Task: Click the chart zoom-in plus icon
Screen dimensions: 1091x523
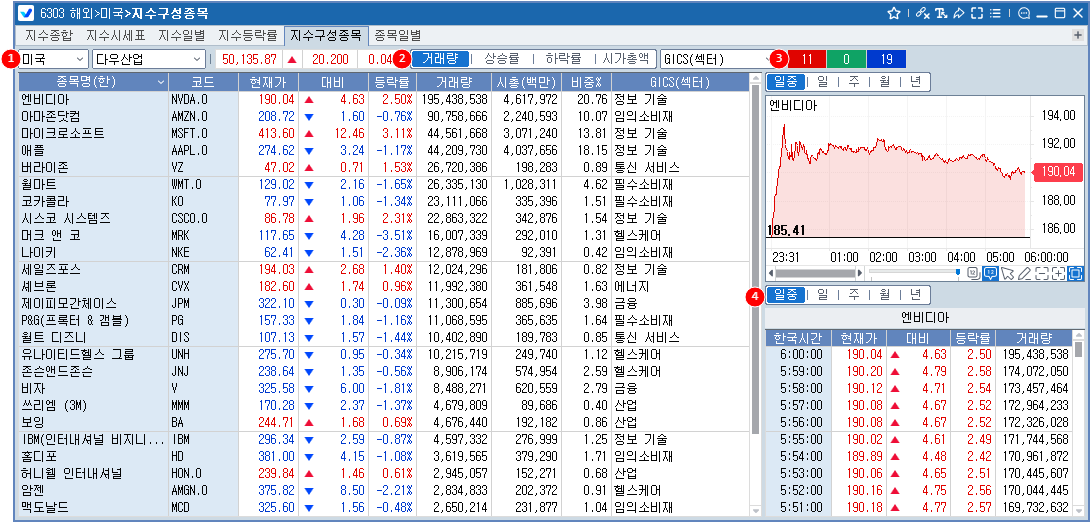Action: tap(1058, 273)
